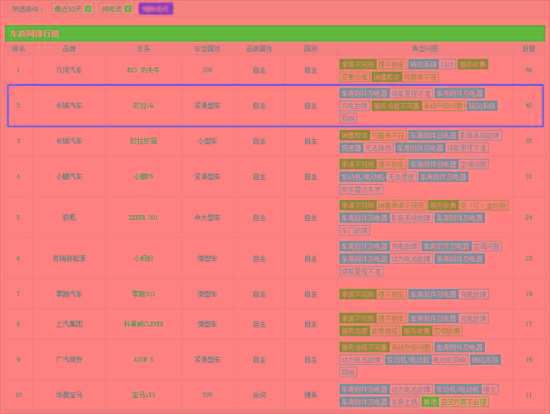Click the 定(订)金纠纷 tag in ZEEKR 001 row

coord(483,205)
